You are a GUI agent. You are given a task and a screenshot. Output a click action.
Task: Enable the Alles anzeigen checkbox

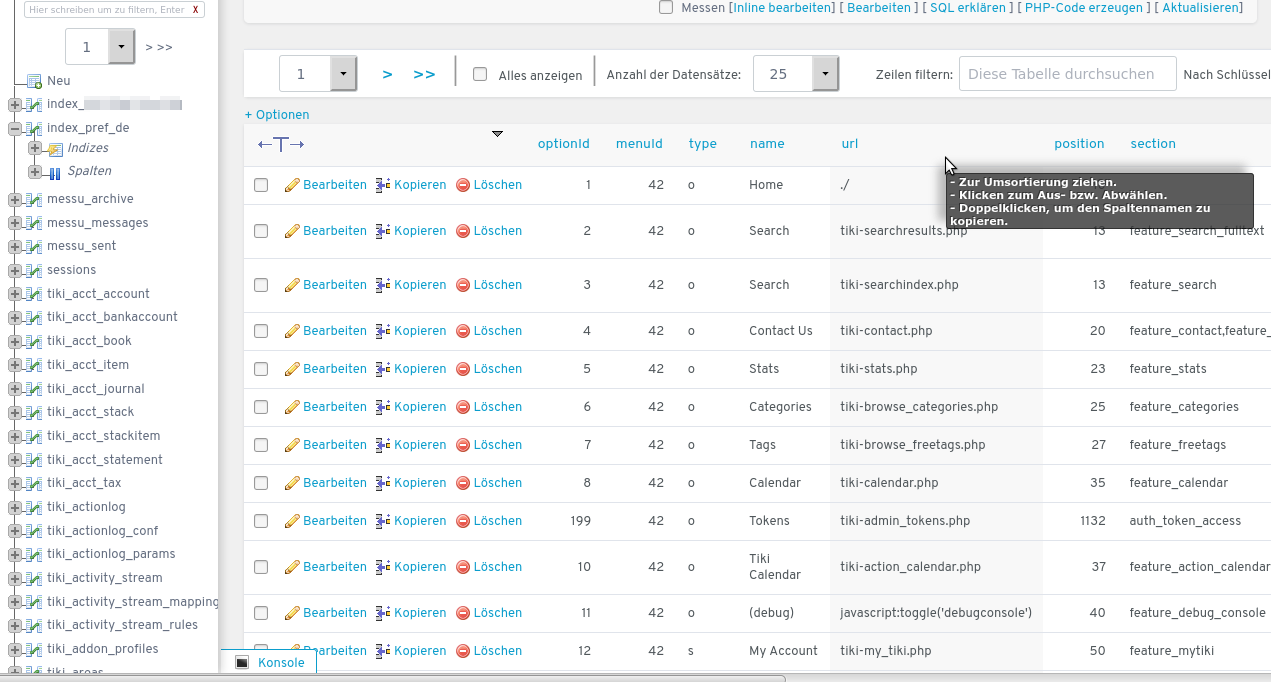[480, 74]
